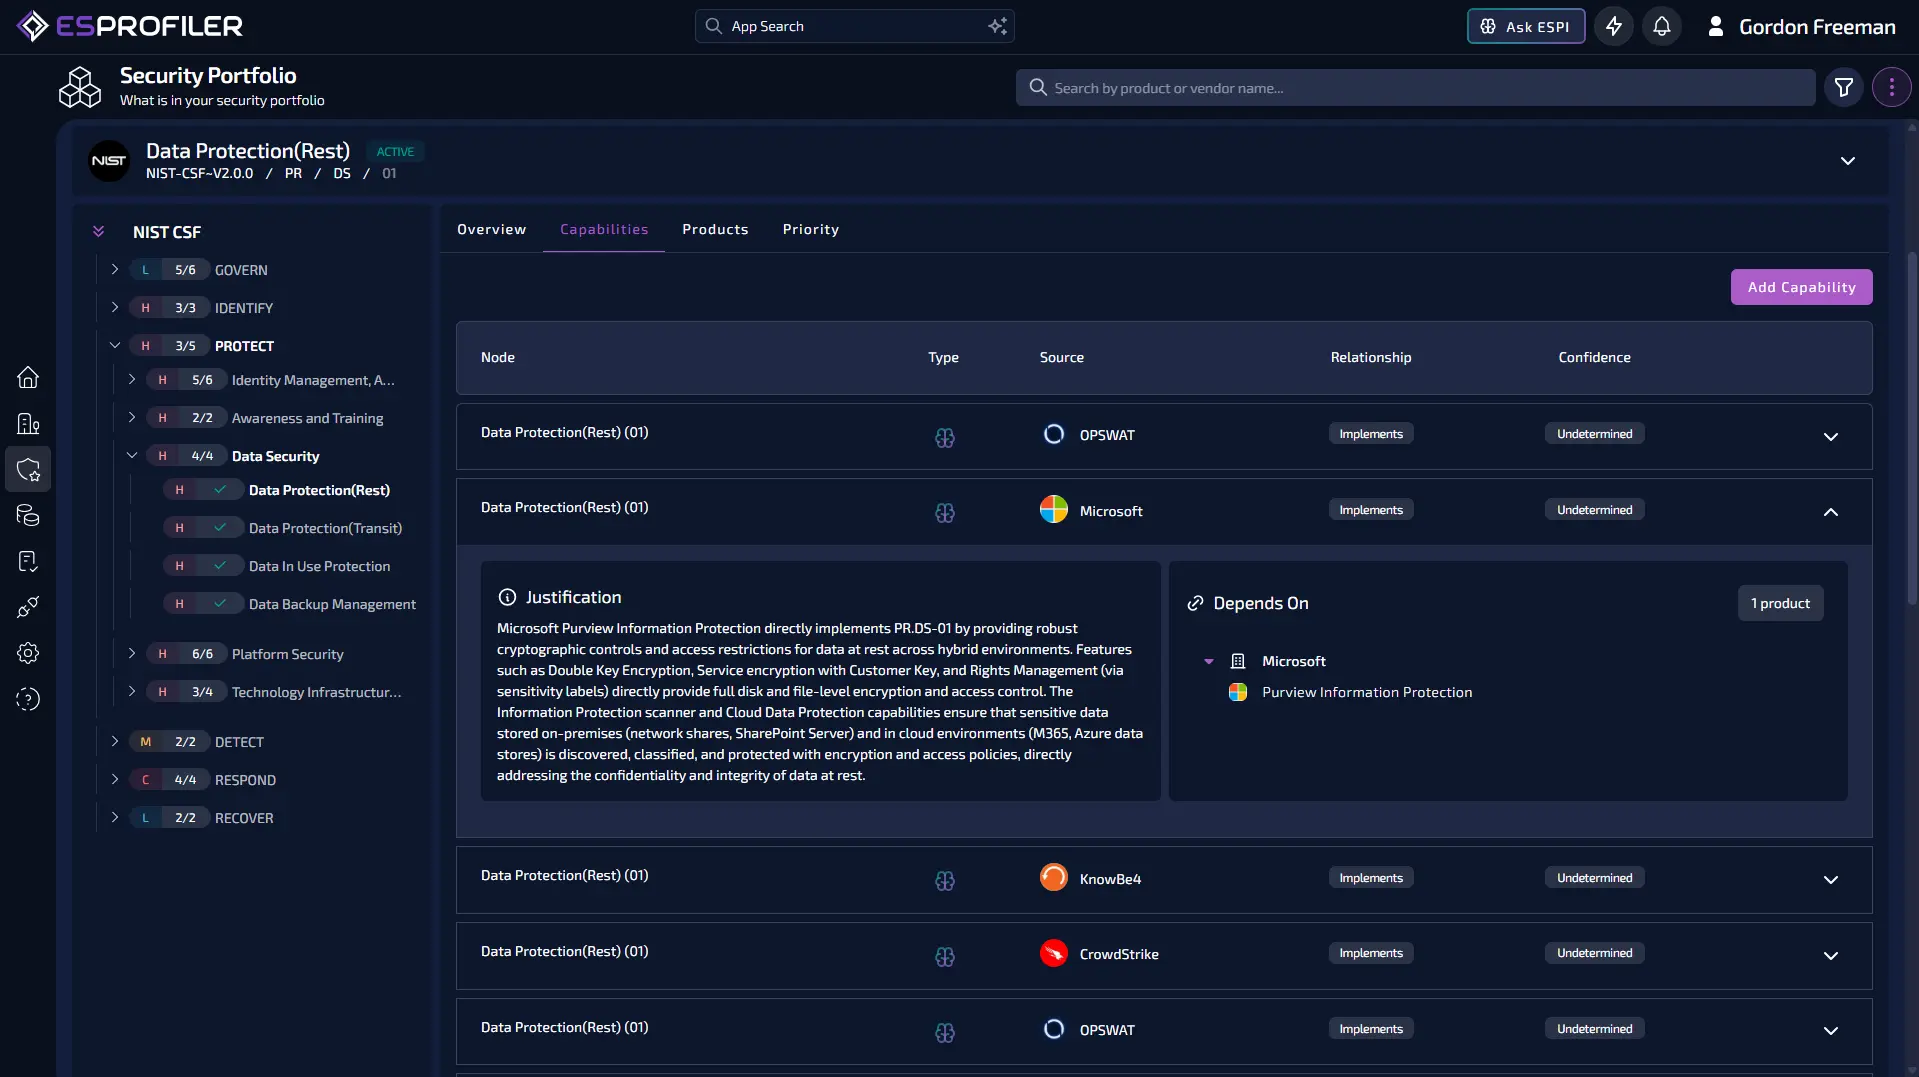Screen dimensions: 1919x1077
Task: Click the Confidence column header
Action: click(1594, 357)
